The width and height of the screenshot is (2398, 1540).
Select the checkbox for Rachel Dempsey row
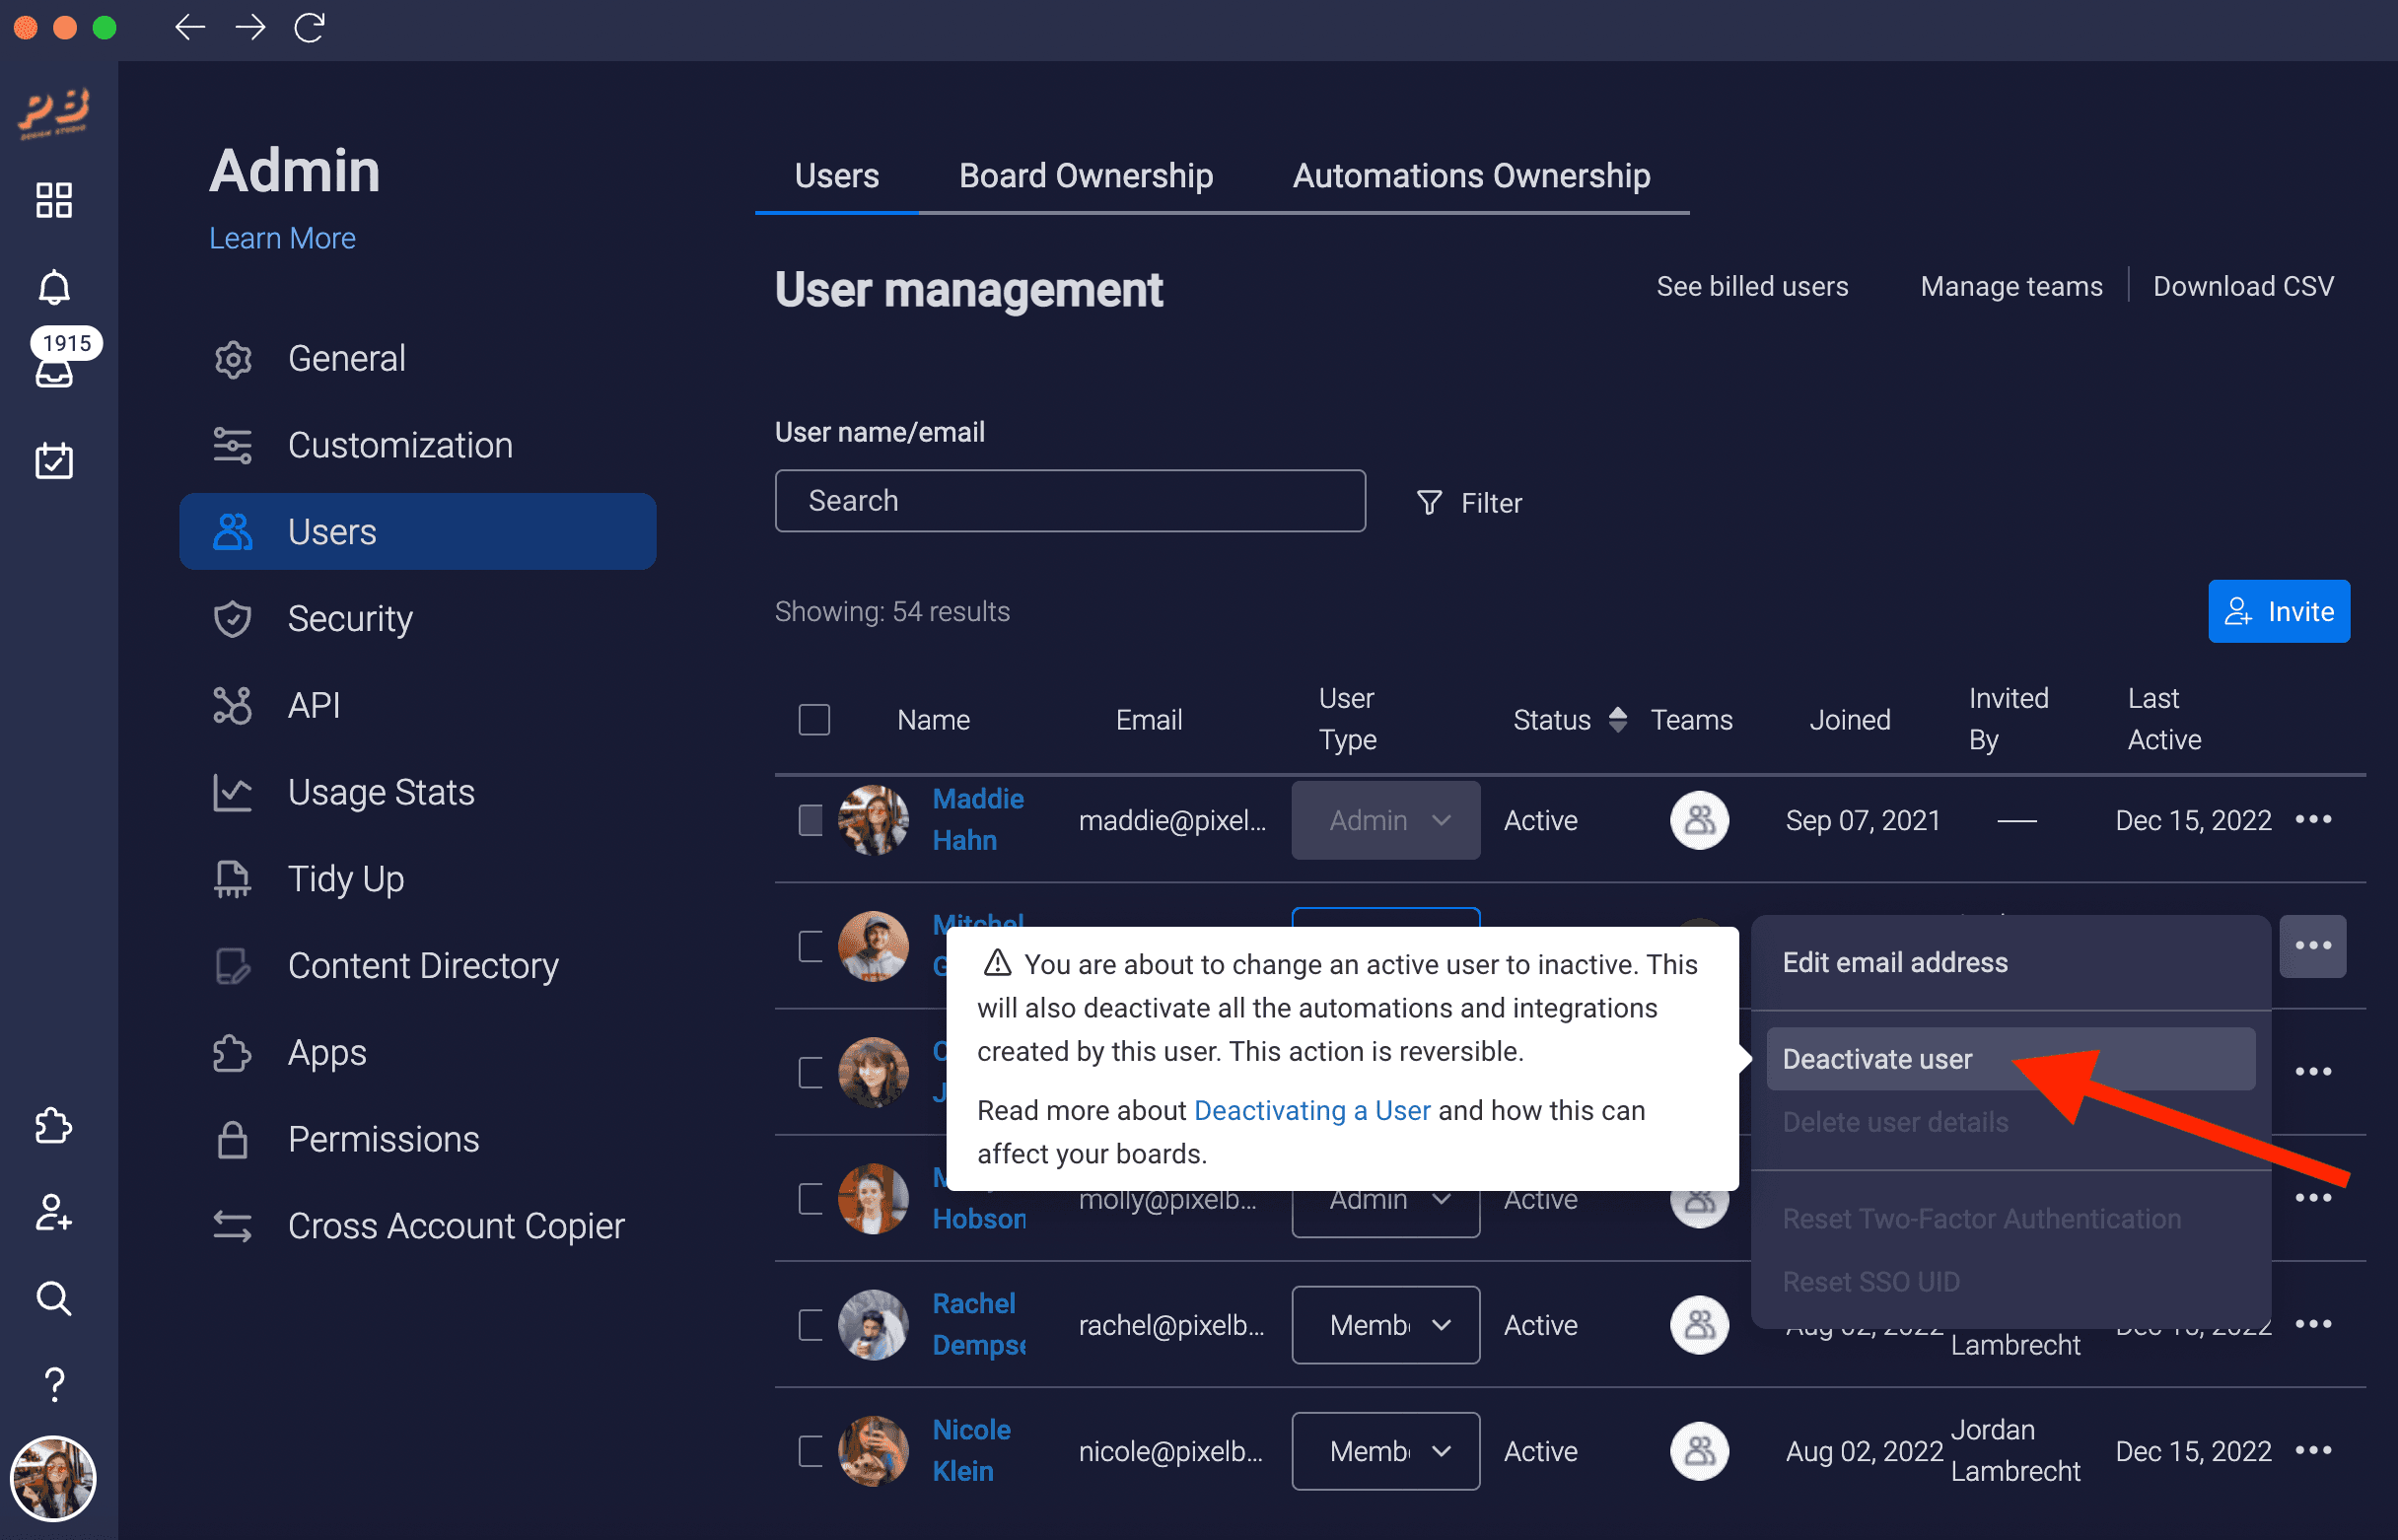pos(811,1324)
